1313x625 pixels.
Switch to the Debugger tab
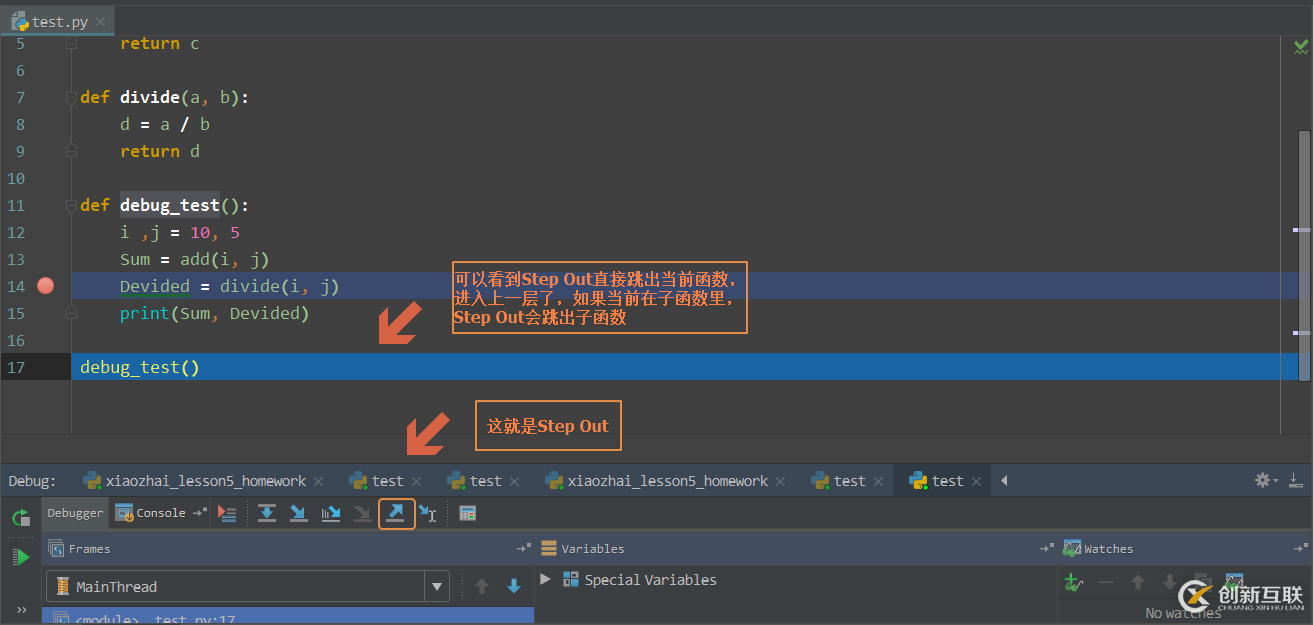[76, 513]
